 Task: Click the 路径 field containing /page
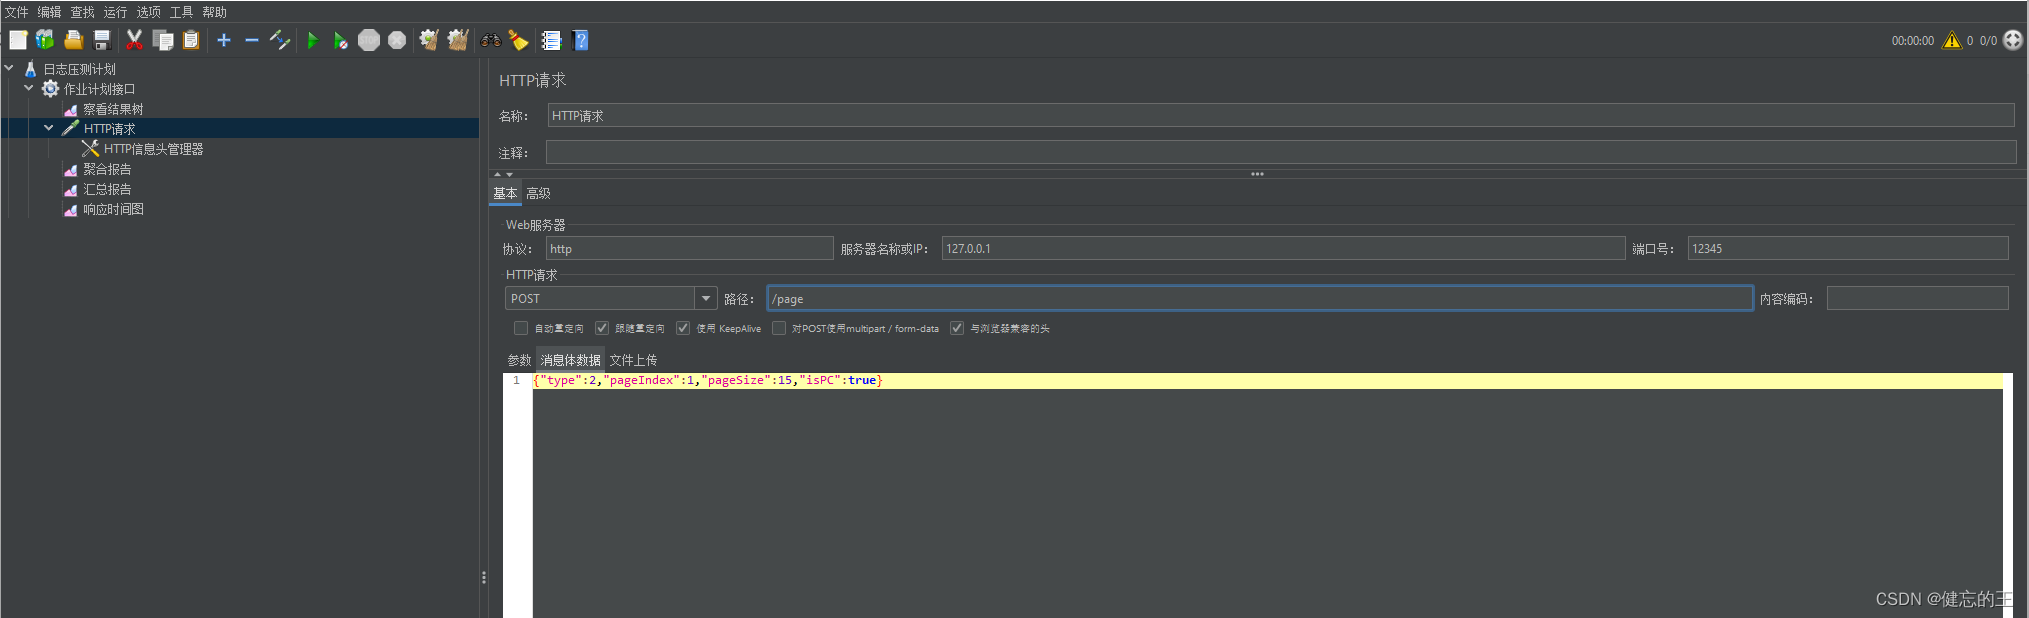(x=1260, y=298)
